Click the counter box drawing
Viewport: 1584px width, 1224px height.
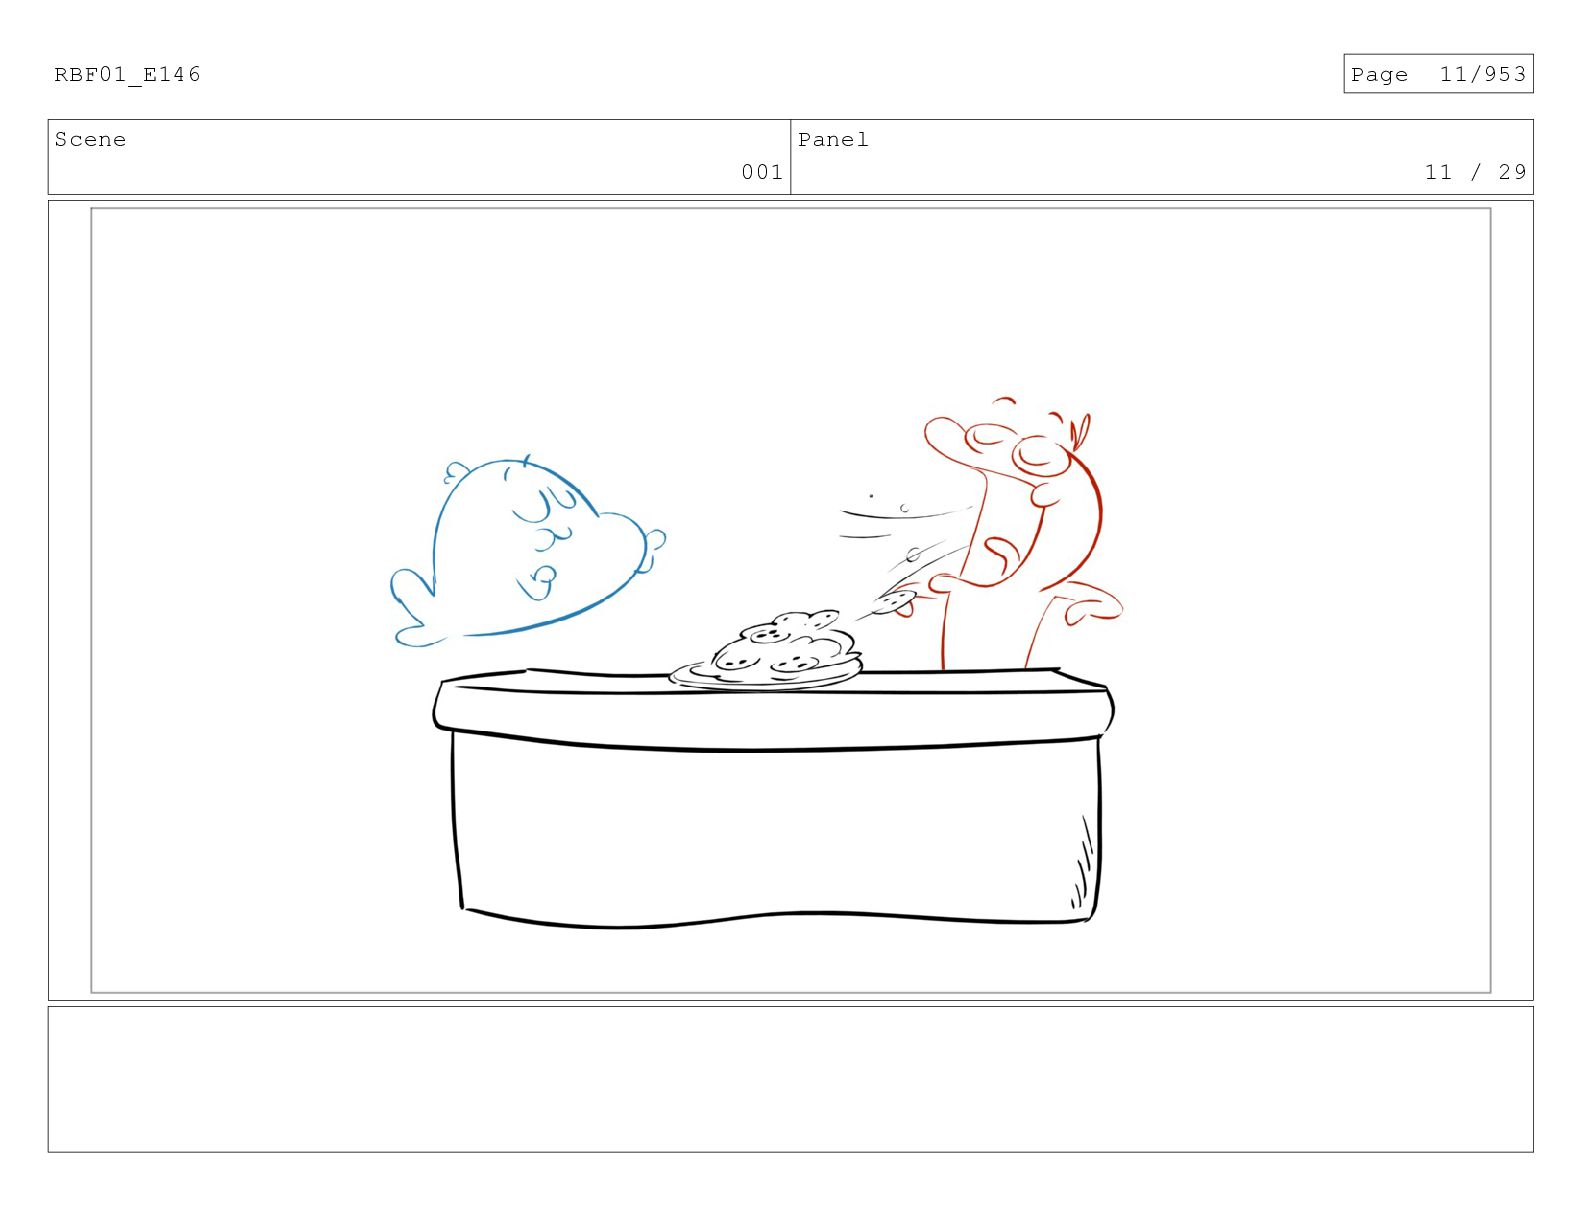[773, 798]
